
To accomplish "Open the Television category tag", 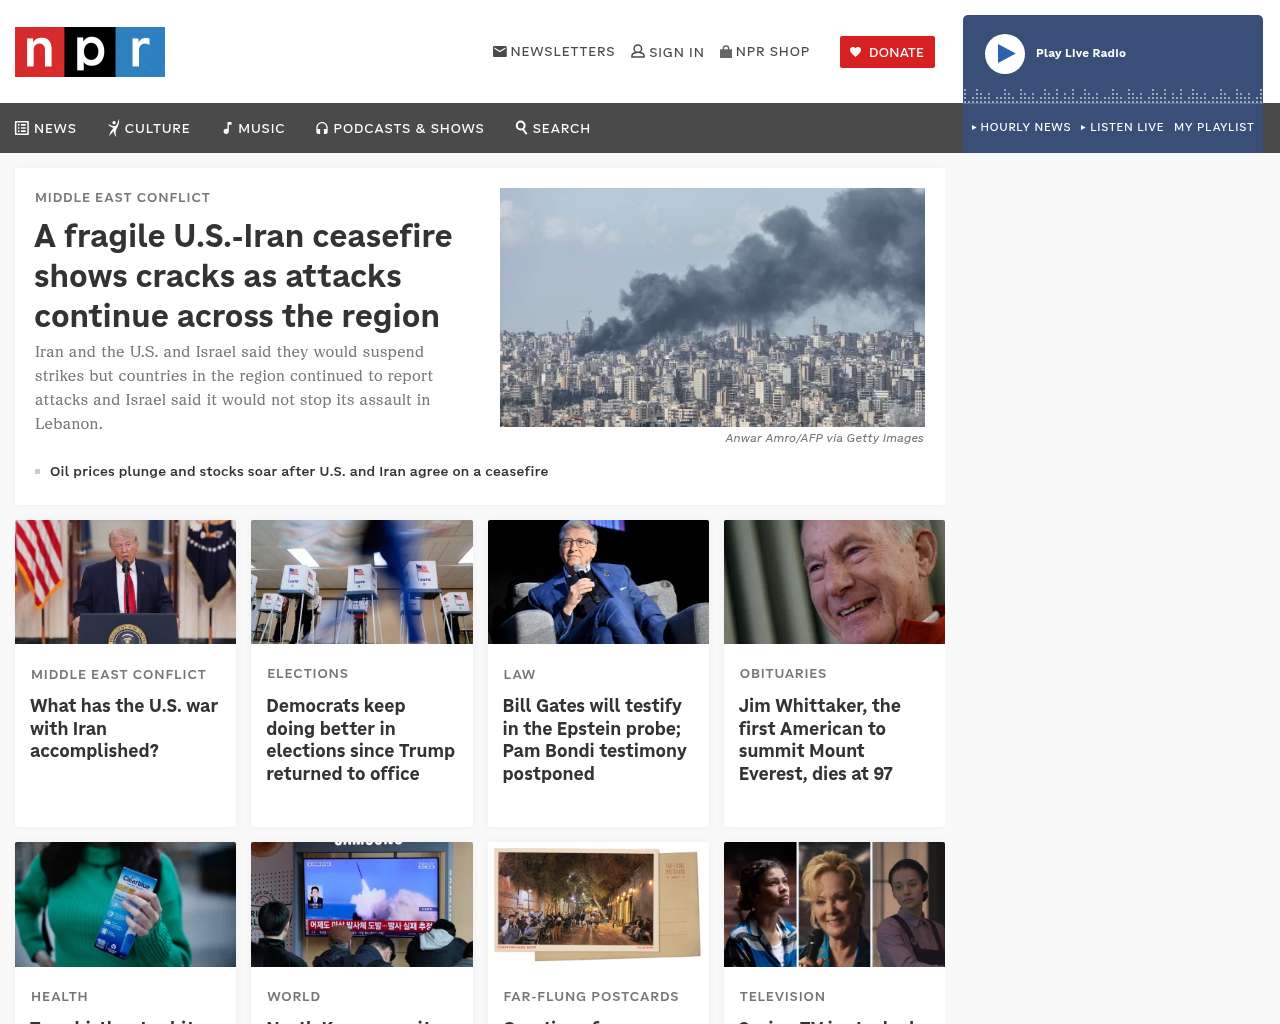I will click(782, 996).
